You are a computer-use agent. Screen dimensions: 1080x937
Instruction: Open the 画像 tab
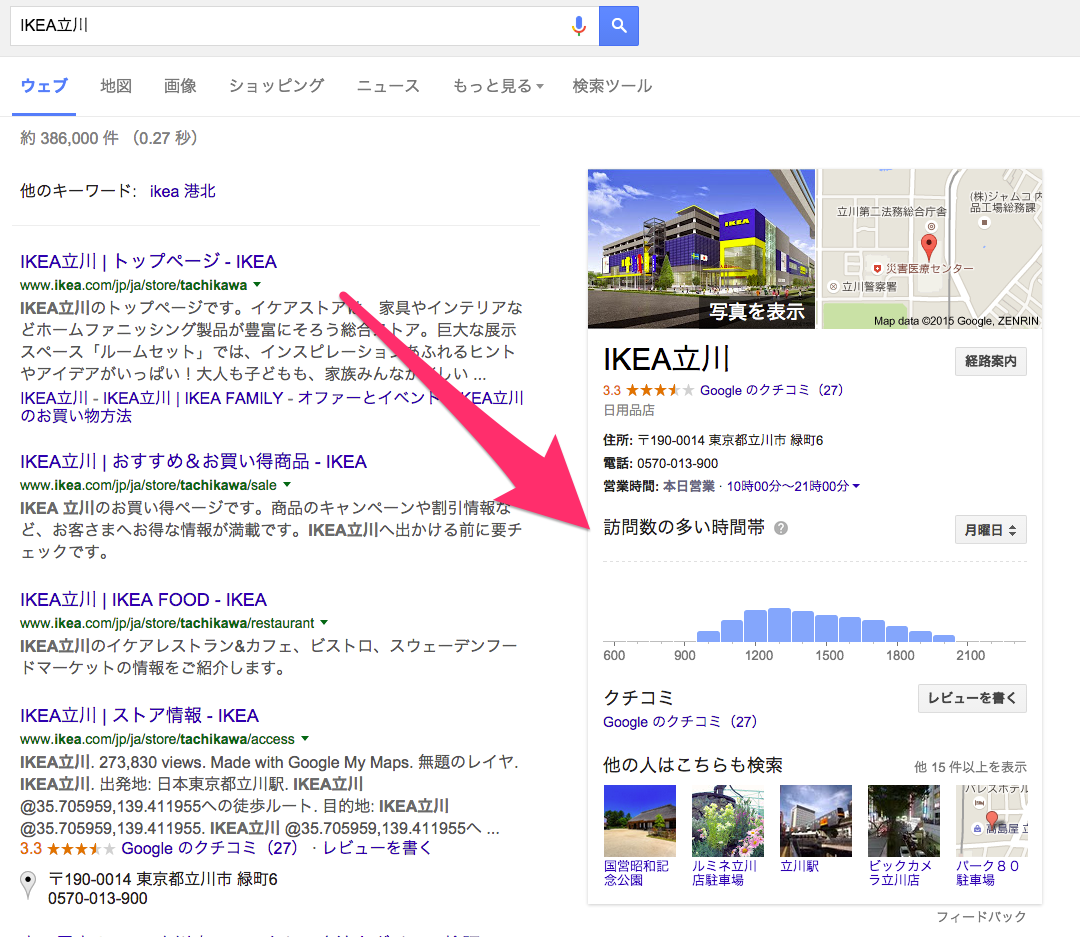pyautogui.click(x=180, y=86)
